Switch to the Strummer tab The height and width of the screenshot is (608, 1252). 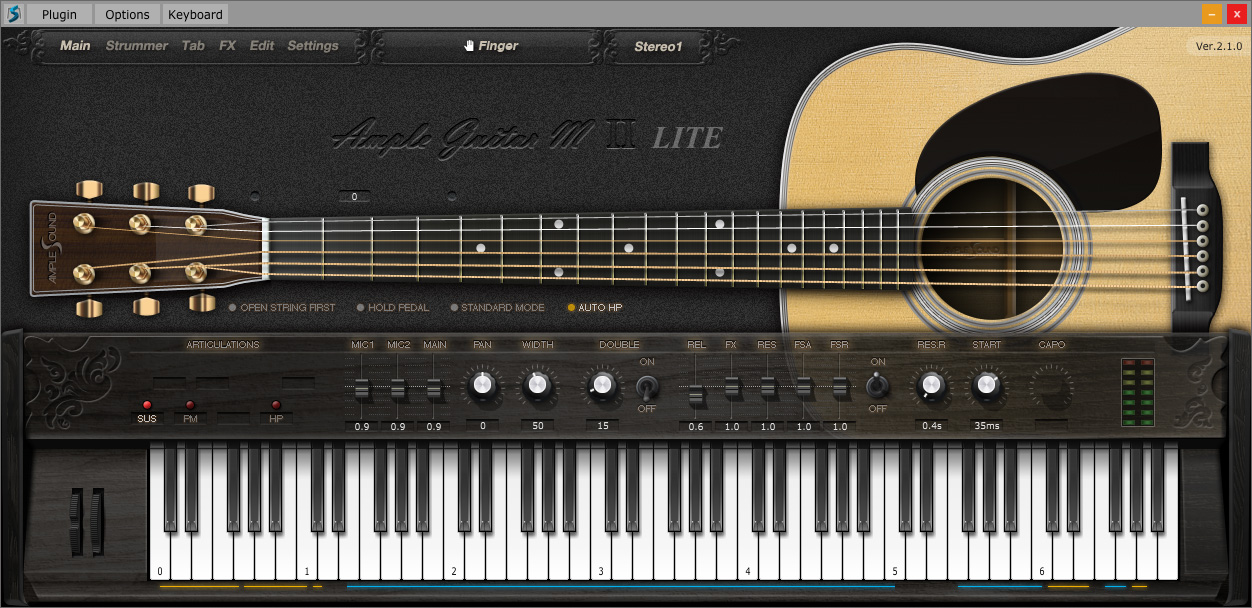(136, 45)
